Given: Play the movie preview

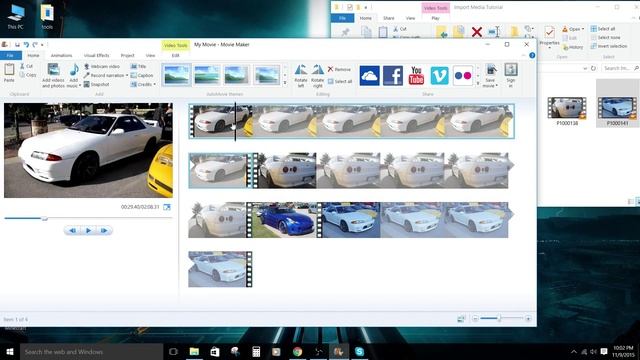Looking at the screenshot, I should click(88, 231).
